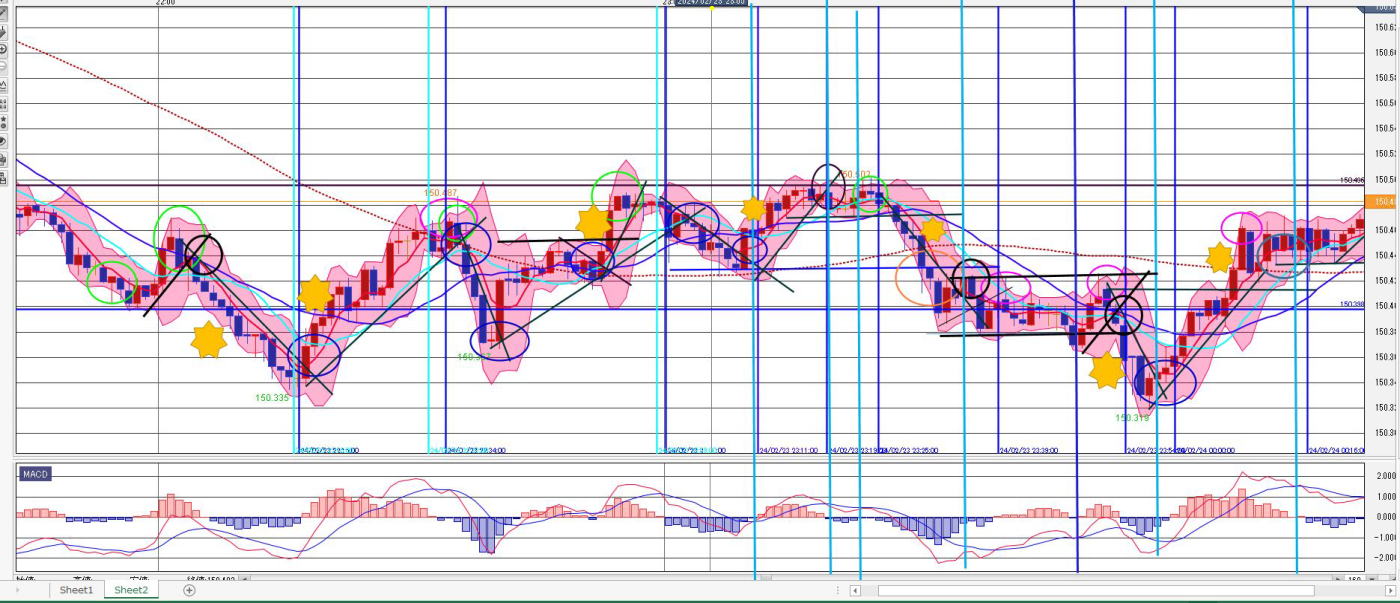Click the grid layout icon
This screenshot has width=1400, height=603.
click(x=3, y=103)
